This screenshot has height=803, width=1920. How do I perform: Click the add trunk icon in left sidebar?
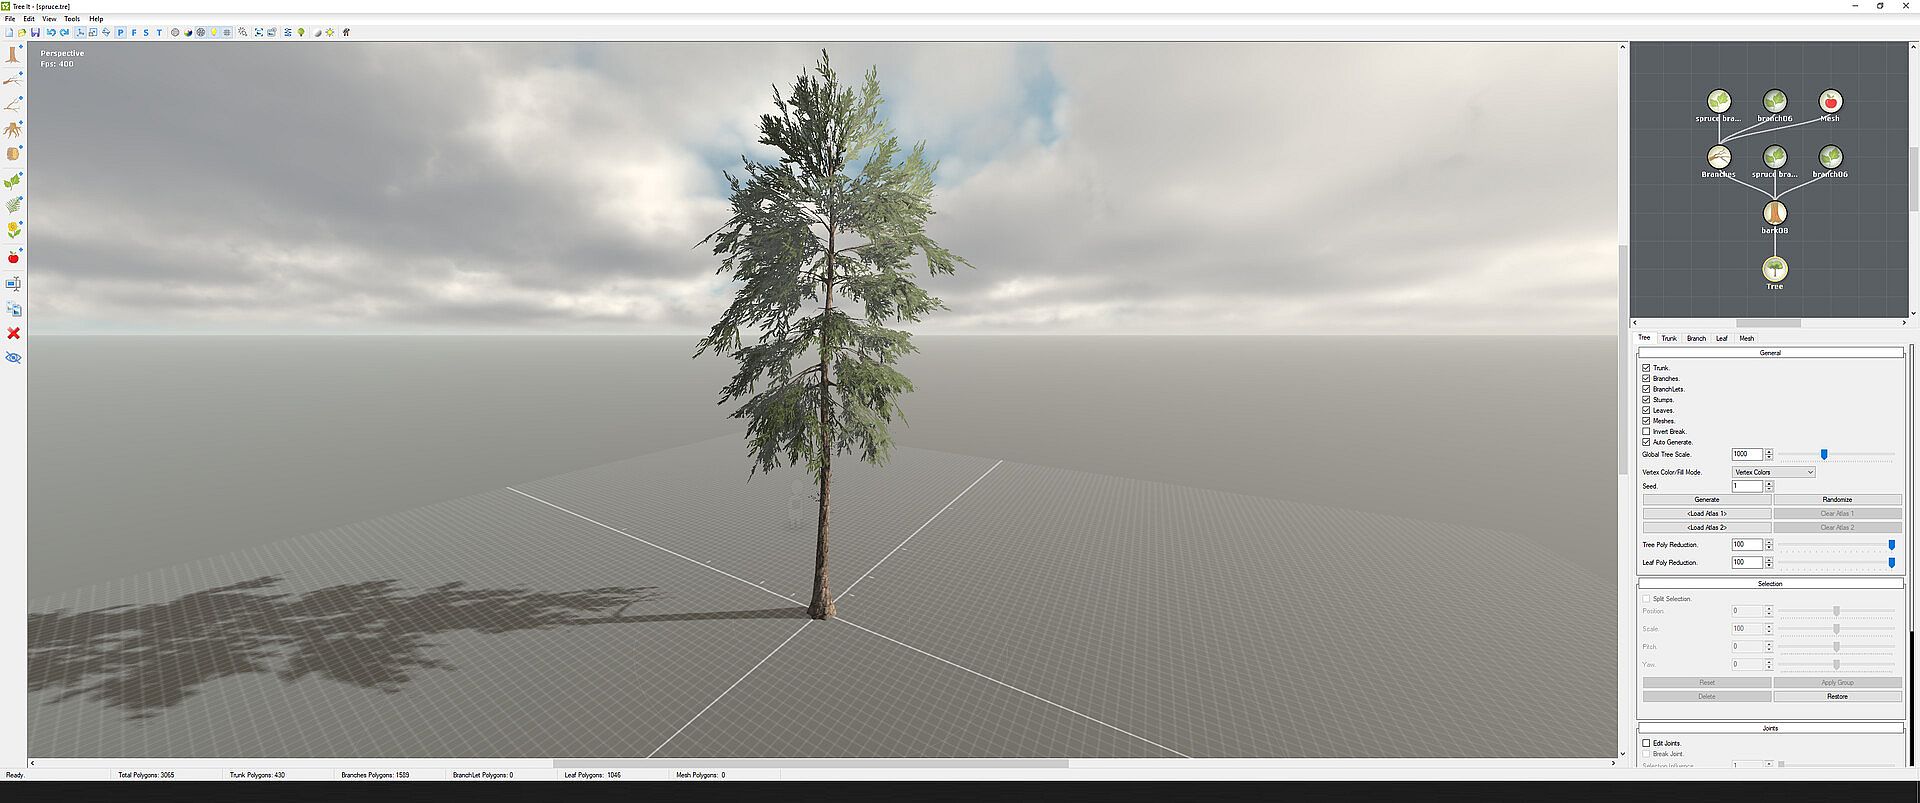[x=13, y=55]
